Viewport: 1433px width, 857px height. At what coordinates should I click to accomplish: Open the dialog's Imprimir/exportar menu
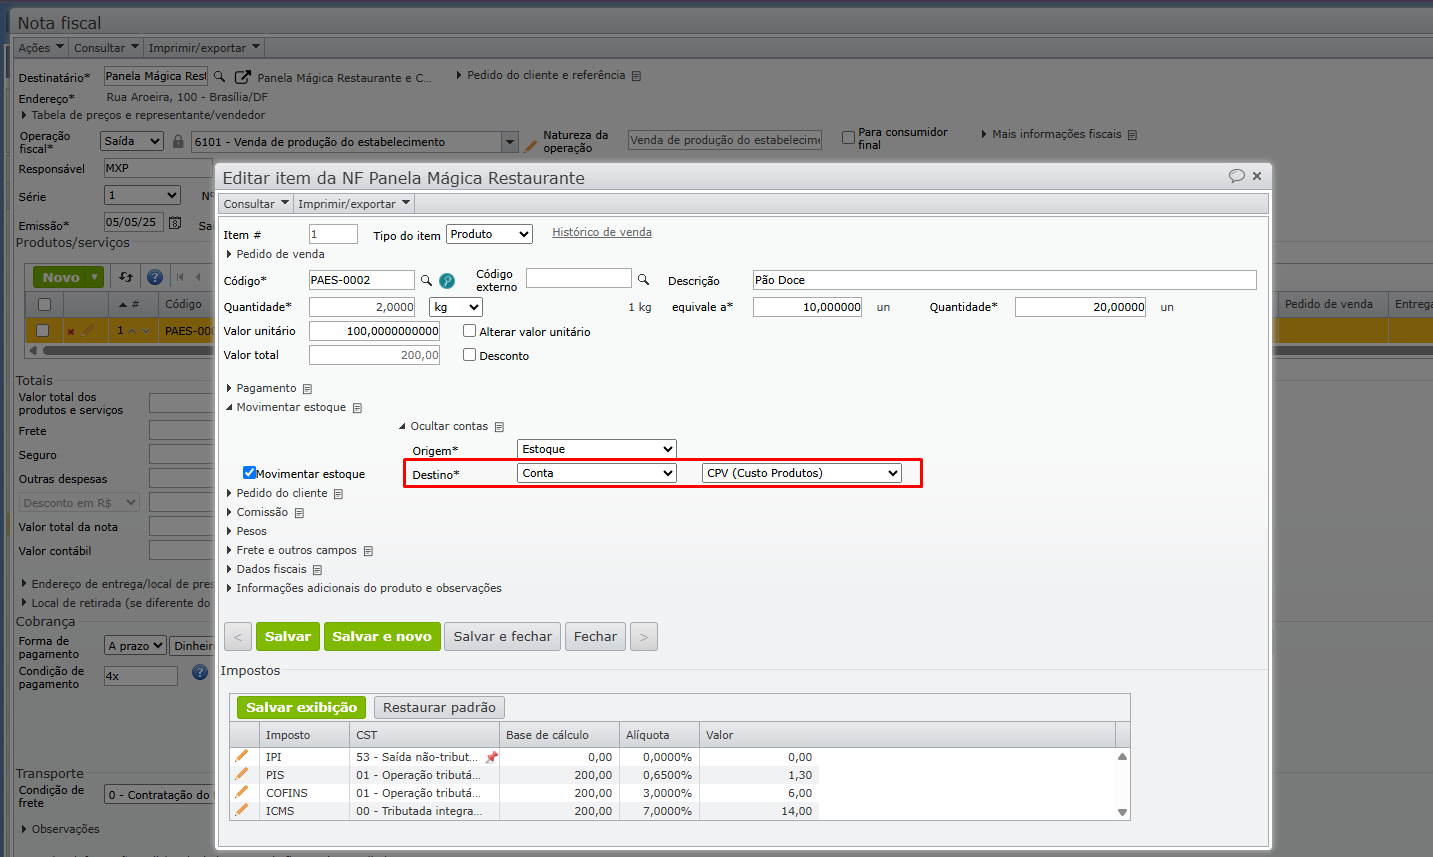[x=353, y=204]
